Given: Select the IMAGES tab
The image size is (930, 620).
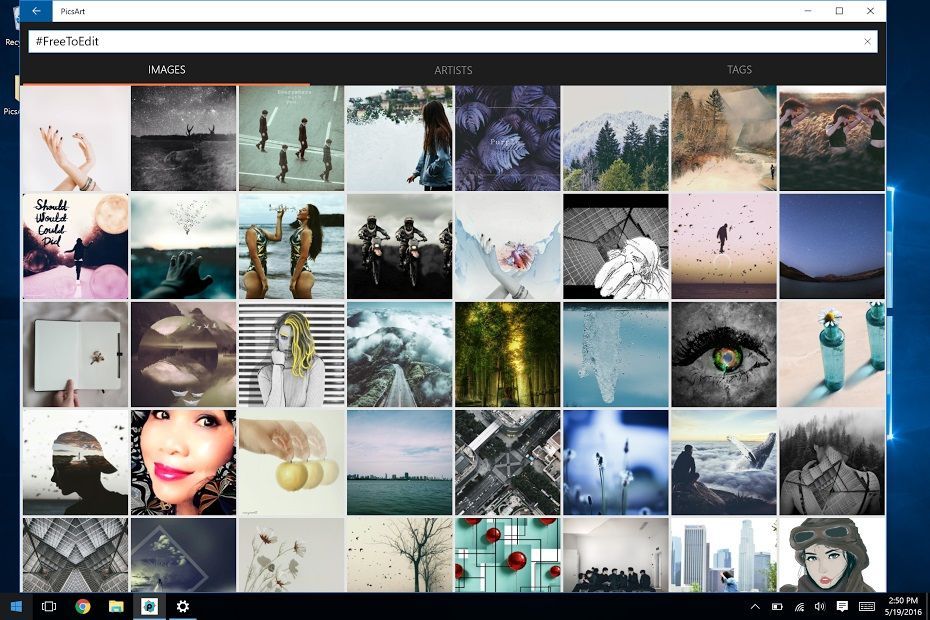Looking at the screenshot, I should click(x=166, y=70).
